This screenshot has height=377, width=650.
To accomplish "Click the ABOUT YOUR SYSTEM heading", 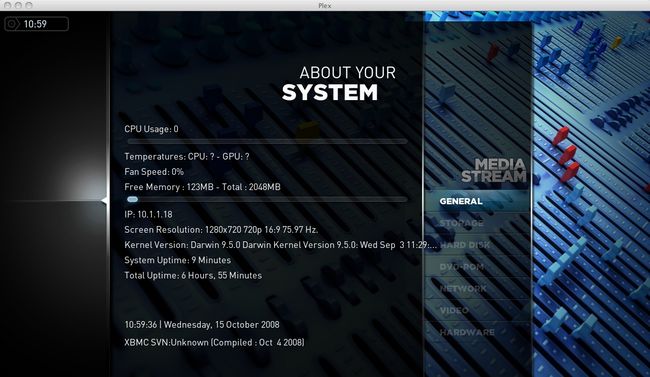I will click(x=339, y=83).
